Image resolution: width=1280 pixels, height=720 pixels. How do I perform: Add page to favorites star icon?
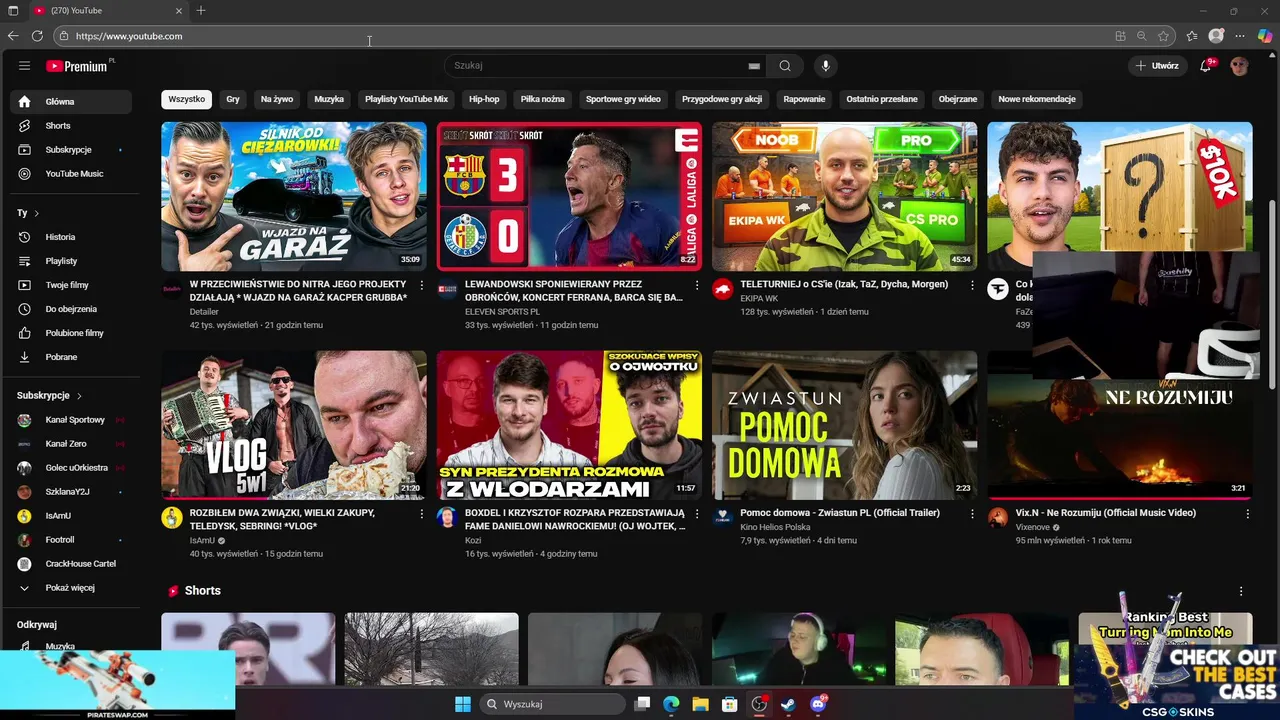click(x=1164, y=36)
